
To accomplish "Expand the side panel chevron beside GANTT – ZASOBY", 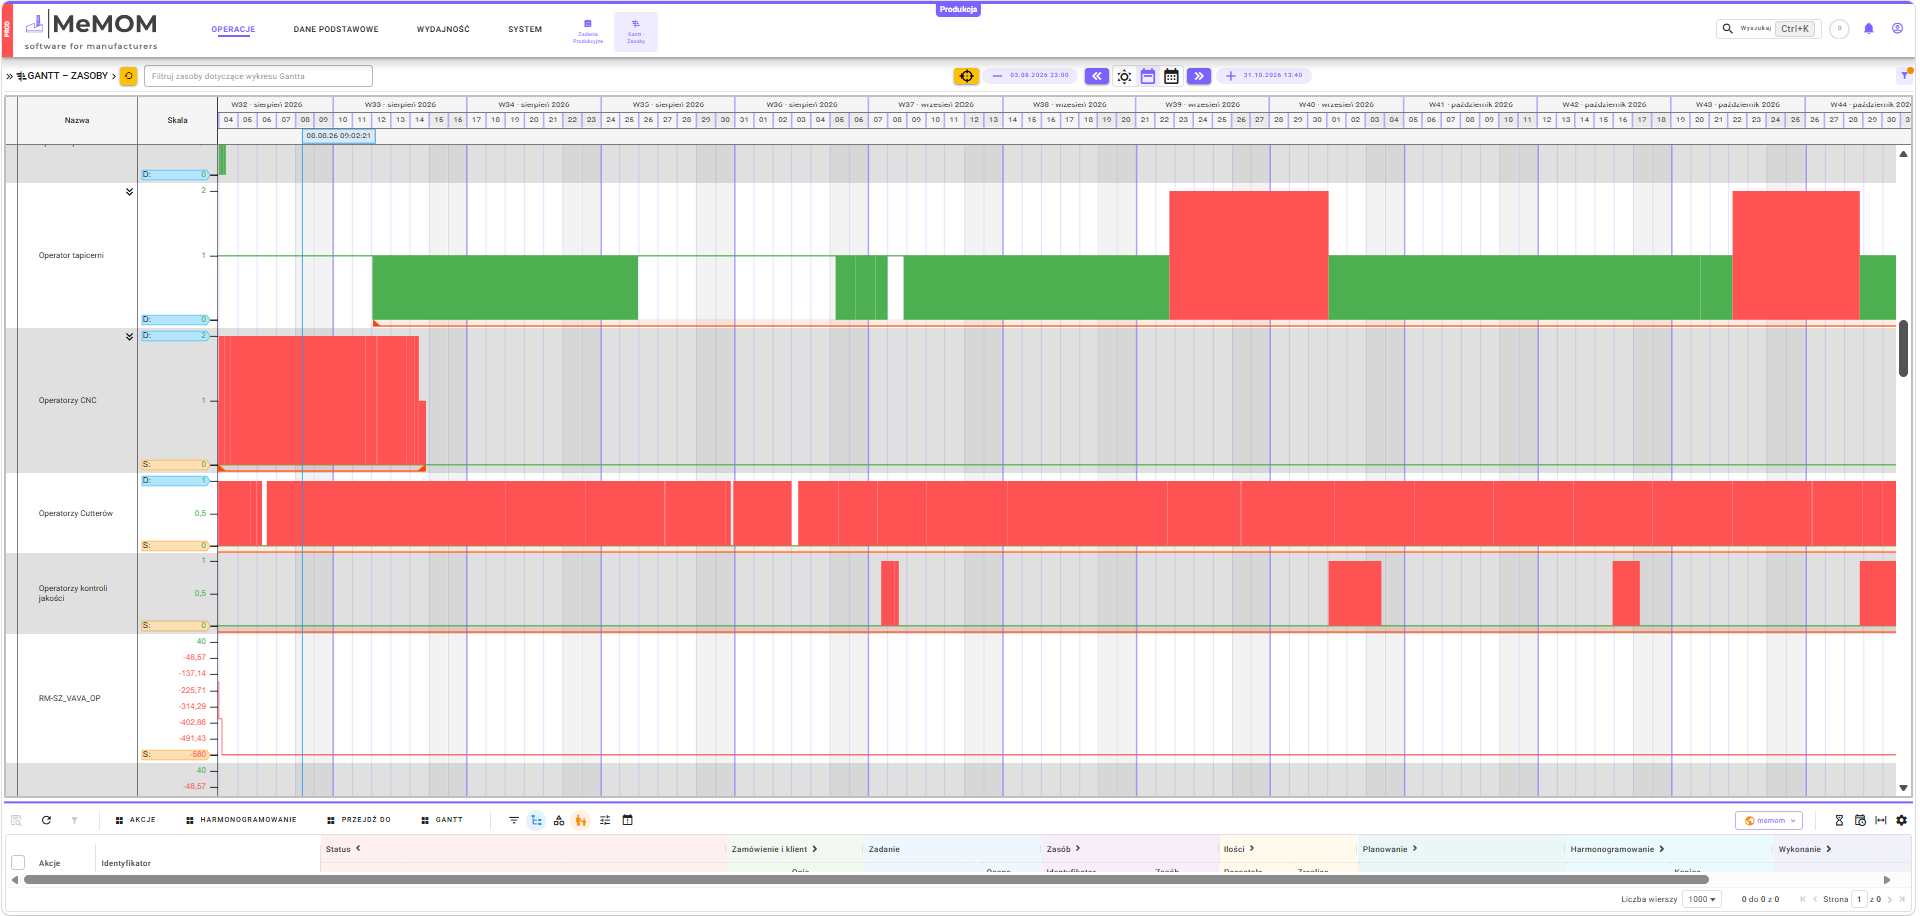I will (x=9, y=76).
